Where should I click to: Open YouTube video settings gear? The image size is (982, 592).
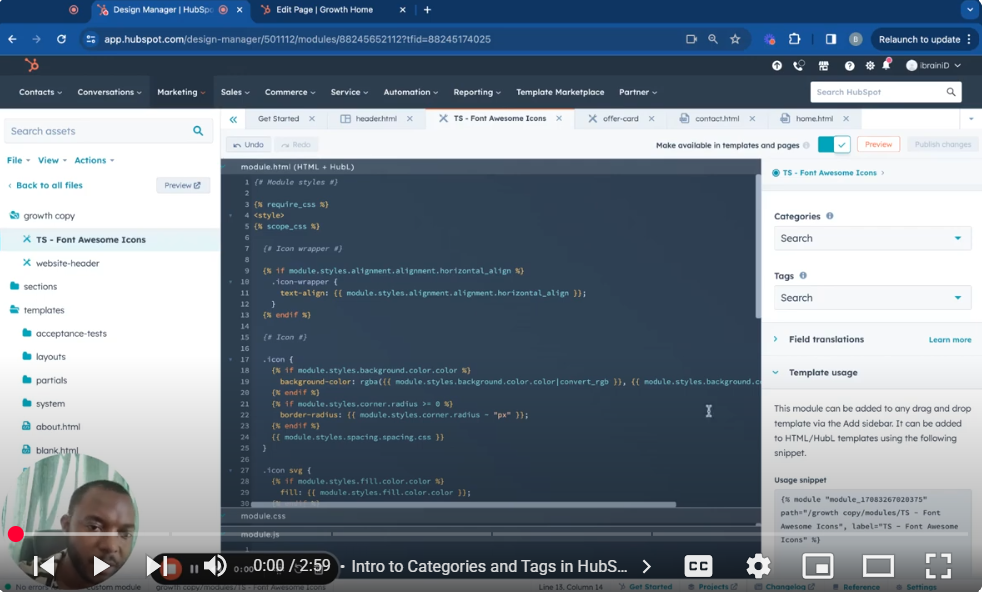(758, 566)
